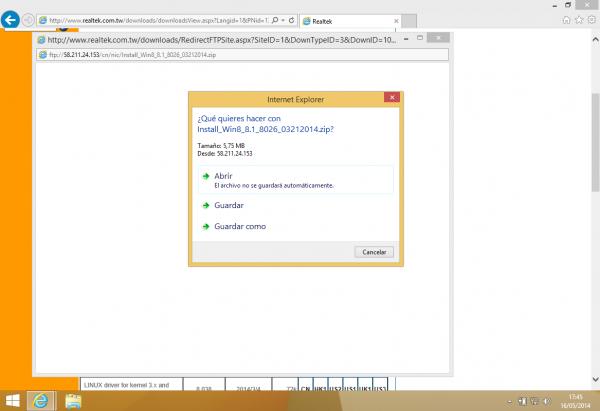Viewport: 600px width, 411px height.
Task: Click the volume speaker tray icon
Action: click(x=547, y=401)
